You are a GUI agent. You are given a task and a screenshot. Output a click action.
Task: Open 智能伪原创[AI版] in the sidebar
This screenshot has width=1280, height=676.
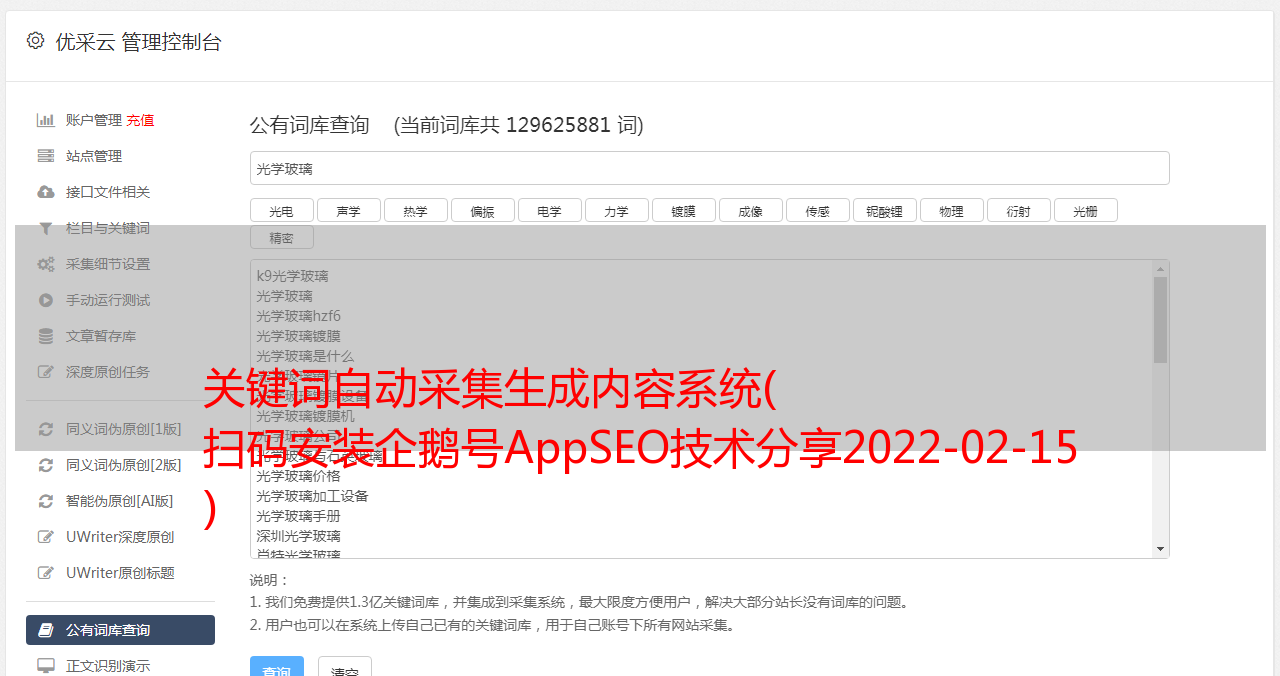pos(120,501)
